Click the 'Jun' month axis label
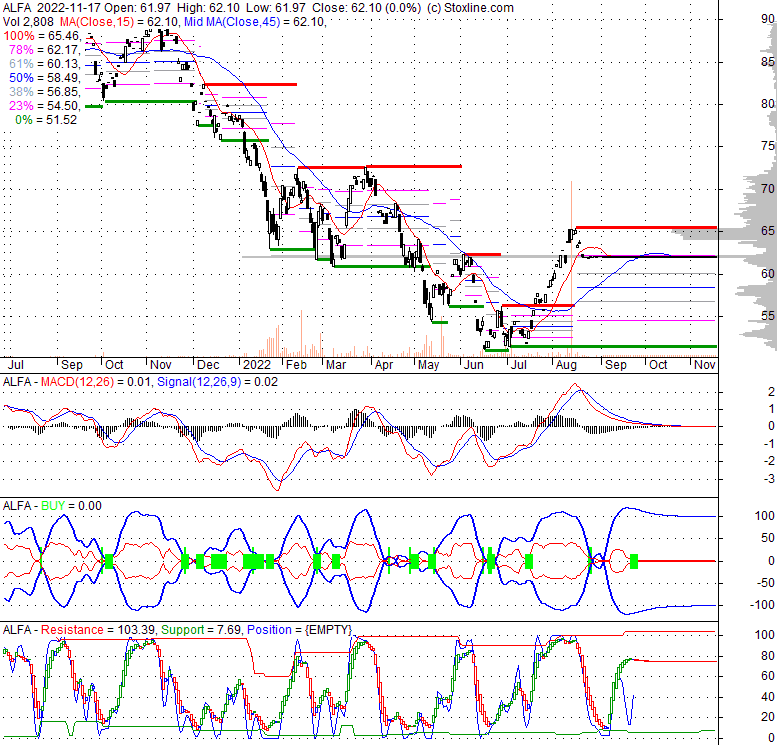Viewport: 778px width, 746px height. click(473, 365)
